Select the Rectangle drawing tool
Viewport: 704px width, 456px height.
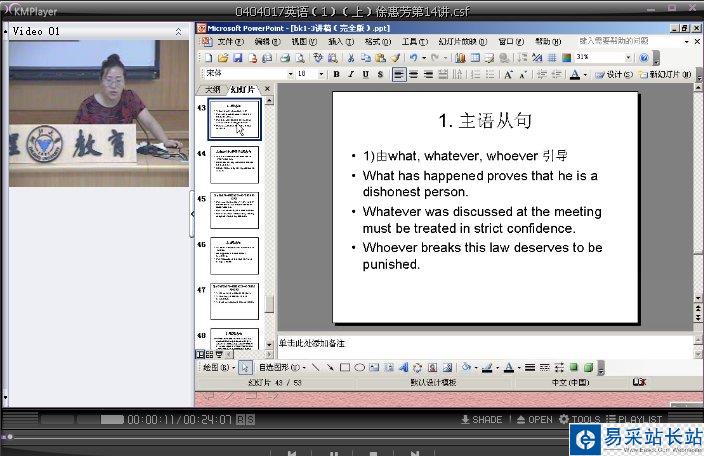pos(345,368)
